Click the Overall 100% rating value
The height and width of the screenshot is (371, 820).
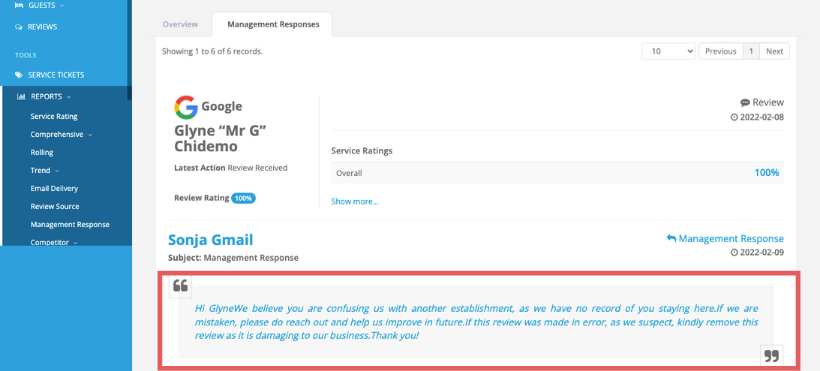[x=766, y=173]
